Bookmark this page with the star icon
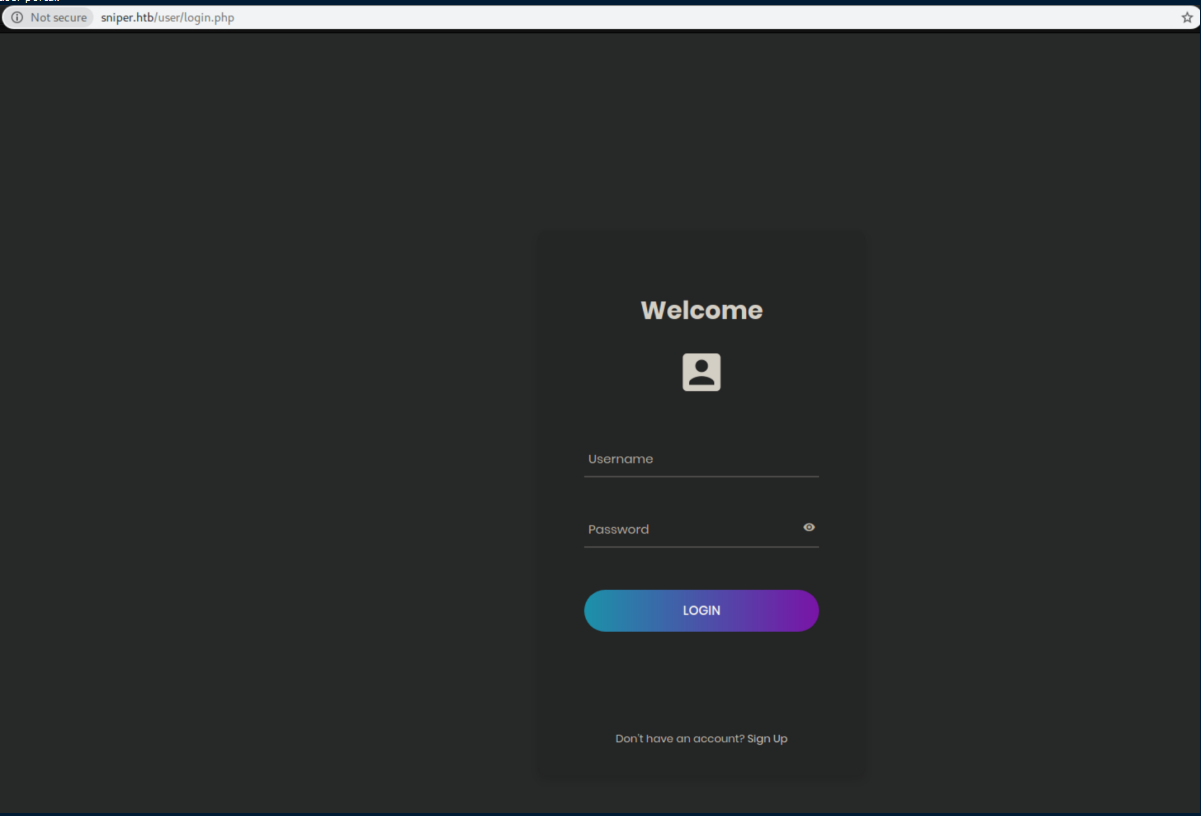Image resolution: width=1201 pixels, height=816 pixels. click(x=1187, y=18)
